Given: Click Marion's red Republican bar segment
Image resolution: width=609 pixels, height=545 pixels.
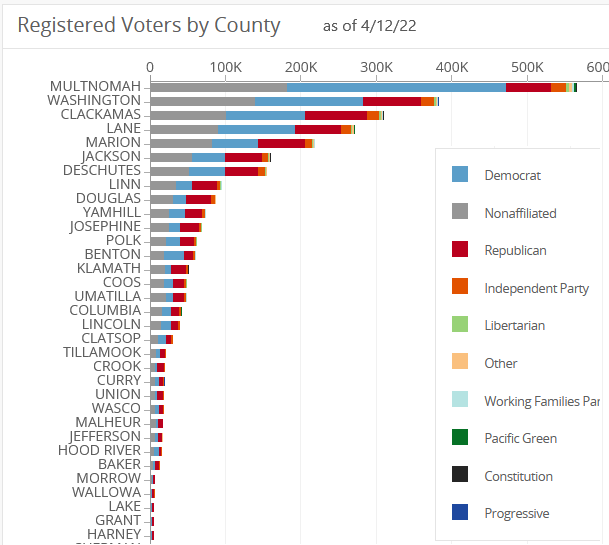Looking at the screenshot, I should point(281,143).
